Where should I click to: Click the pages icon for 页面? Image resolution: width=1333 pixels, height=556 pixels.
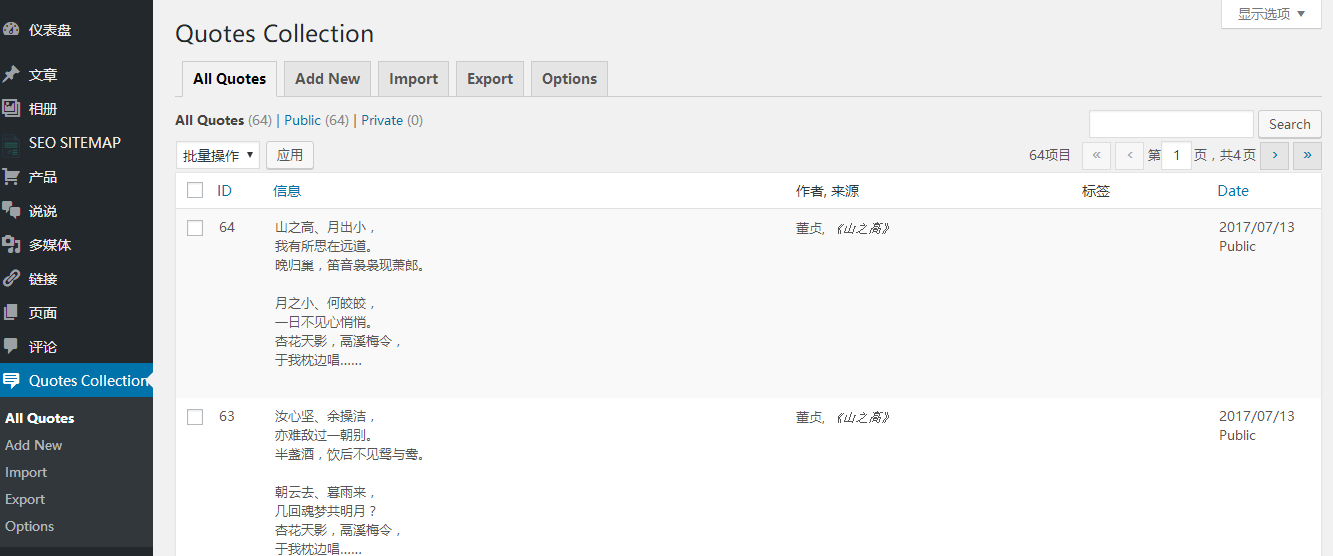(x=11, y=313)
